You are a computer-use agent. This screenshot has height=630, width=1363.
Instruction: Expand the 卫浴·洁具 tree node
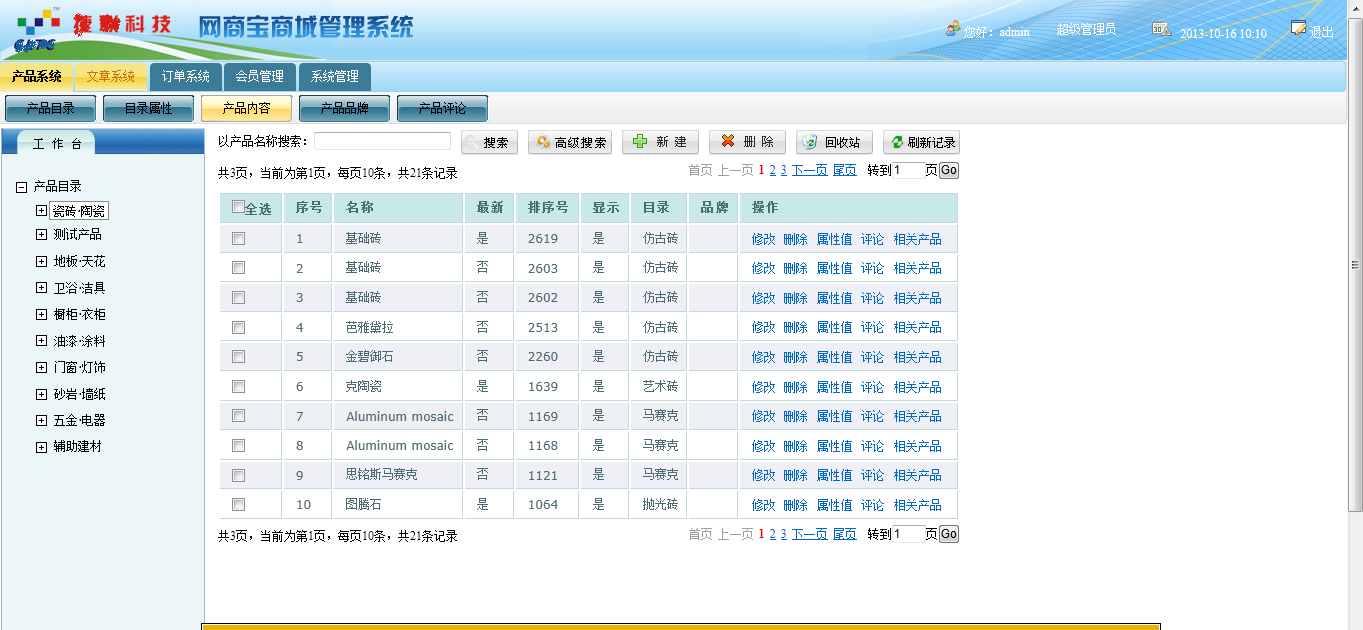click(x=41, y=288)
